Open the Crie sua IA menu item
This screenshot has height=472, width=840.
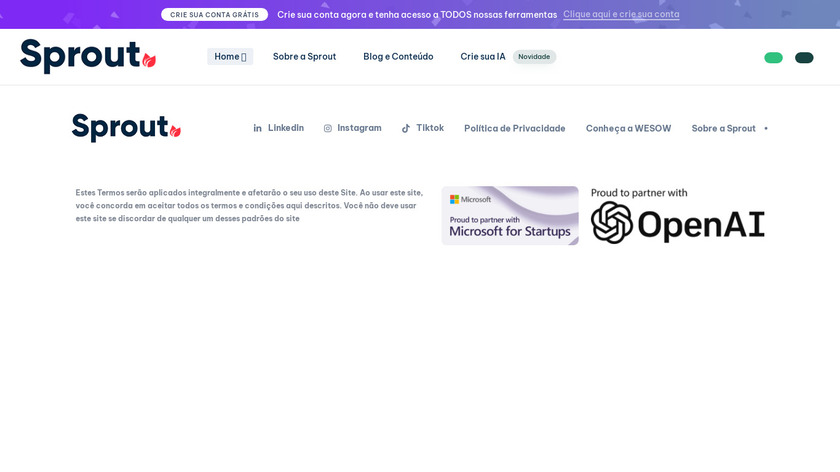[483, 56]
